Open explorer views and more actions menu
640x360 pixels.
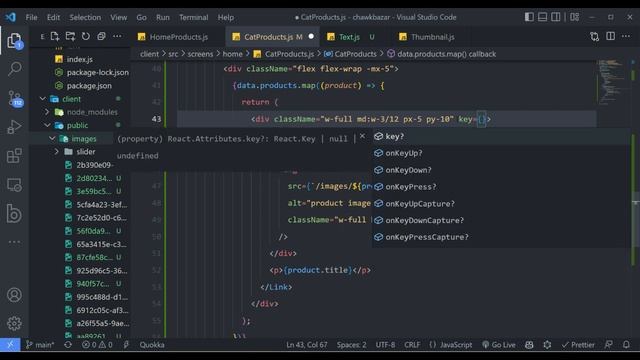point(117,37)
